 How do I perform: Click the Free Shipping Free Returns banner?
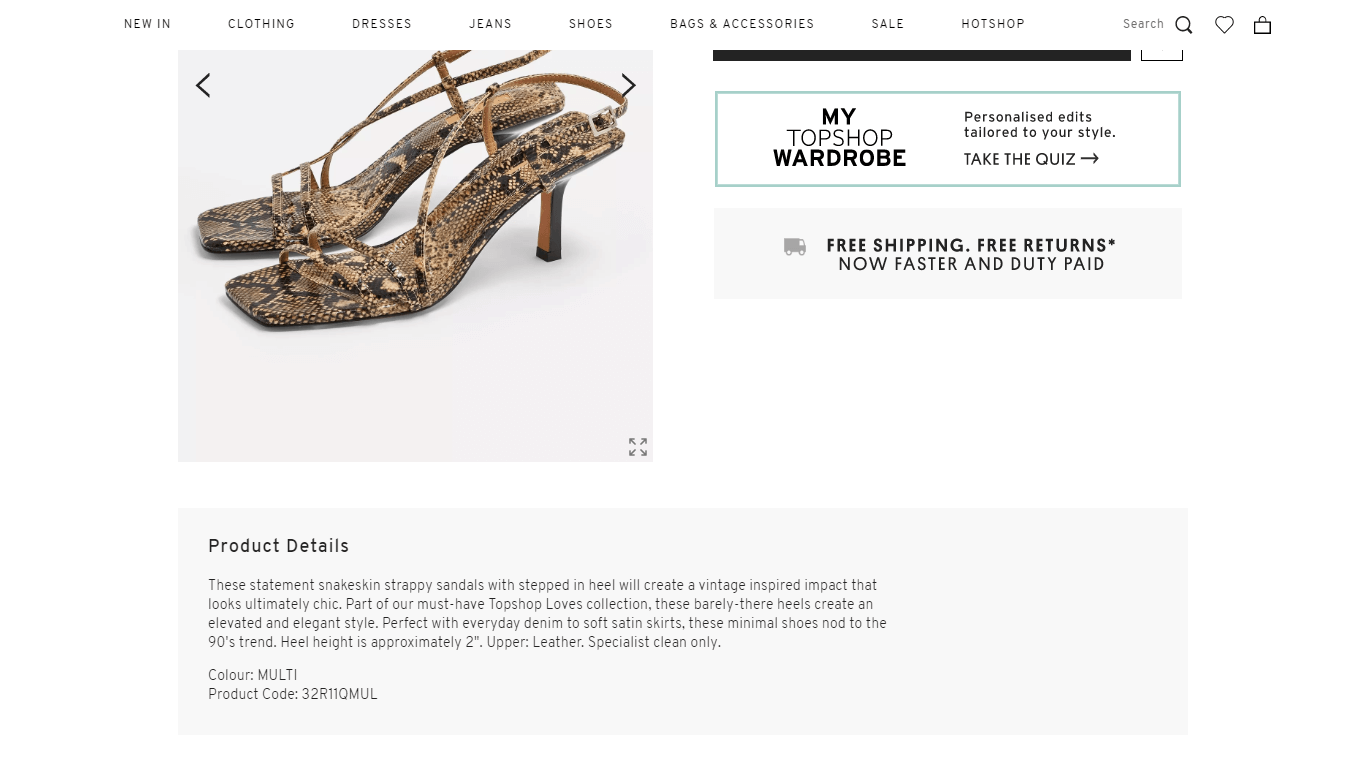coord(948,254)
